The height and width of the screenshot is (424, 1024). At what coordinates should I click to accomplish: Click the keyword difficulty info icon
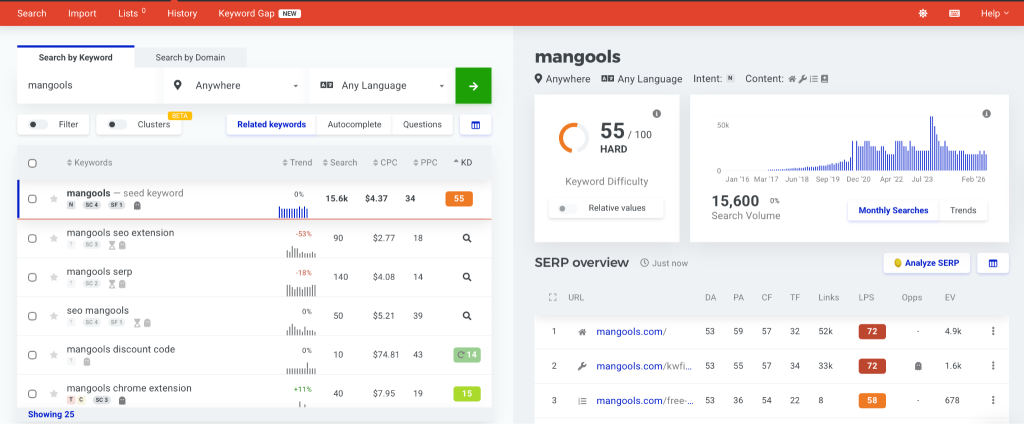(x=657, y=114)
